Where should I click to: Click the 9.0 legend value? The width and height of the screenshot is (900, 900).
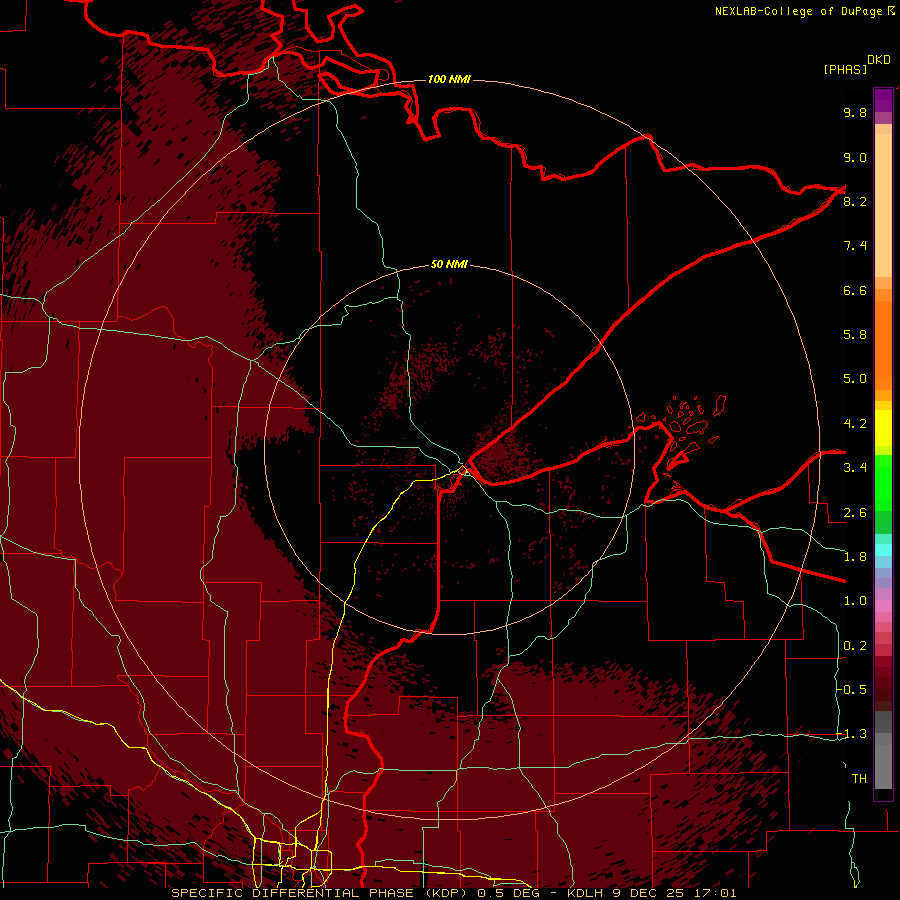[855, 157]
